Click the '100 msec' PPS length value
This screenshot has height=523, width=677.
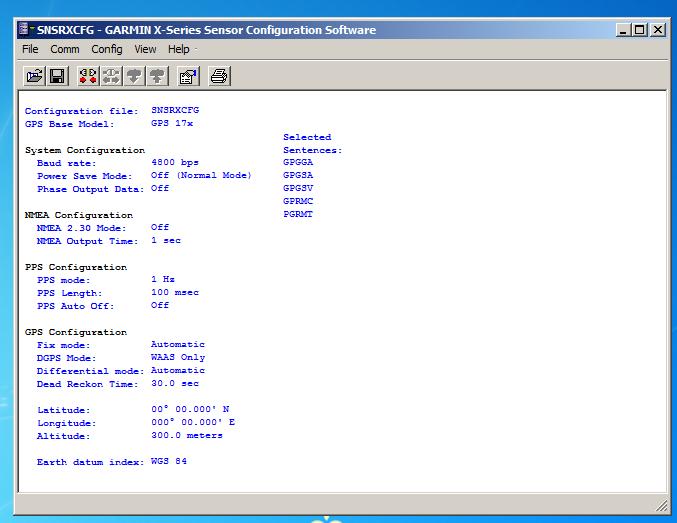click(x=175, y=292)
